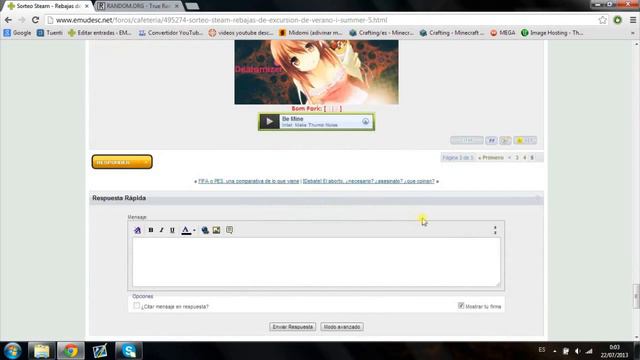Open Skype from the taskbar
The height and width of the screenshot is (360, 640).
[x=129, y=351]
